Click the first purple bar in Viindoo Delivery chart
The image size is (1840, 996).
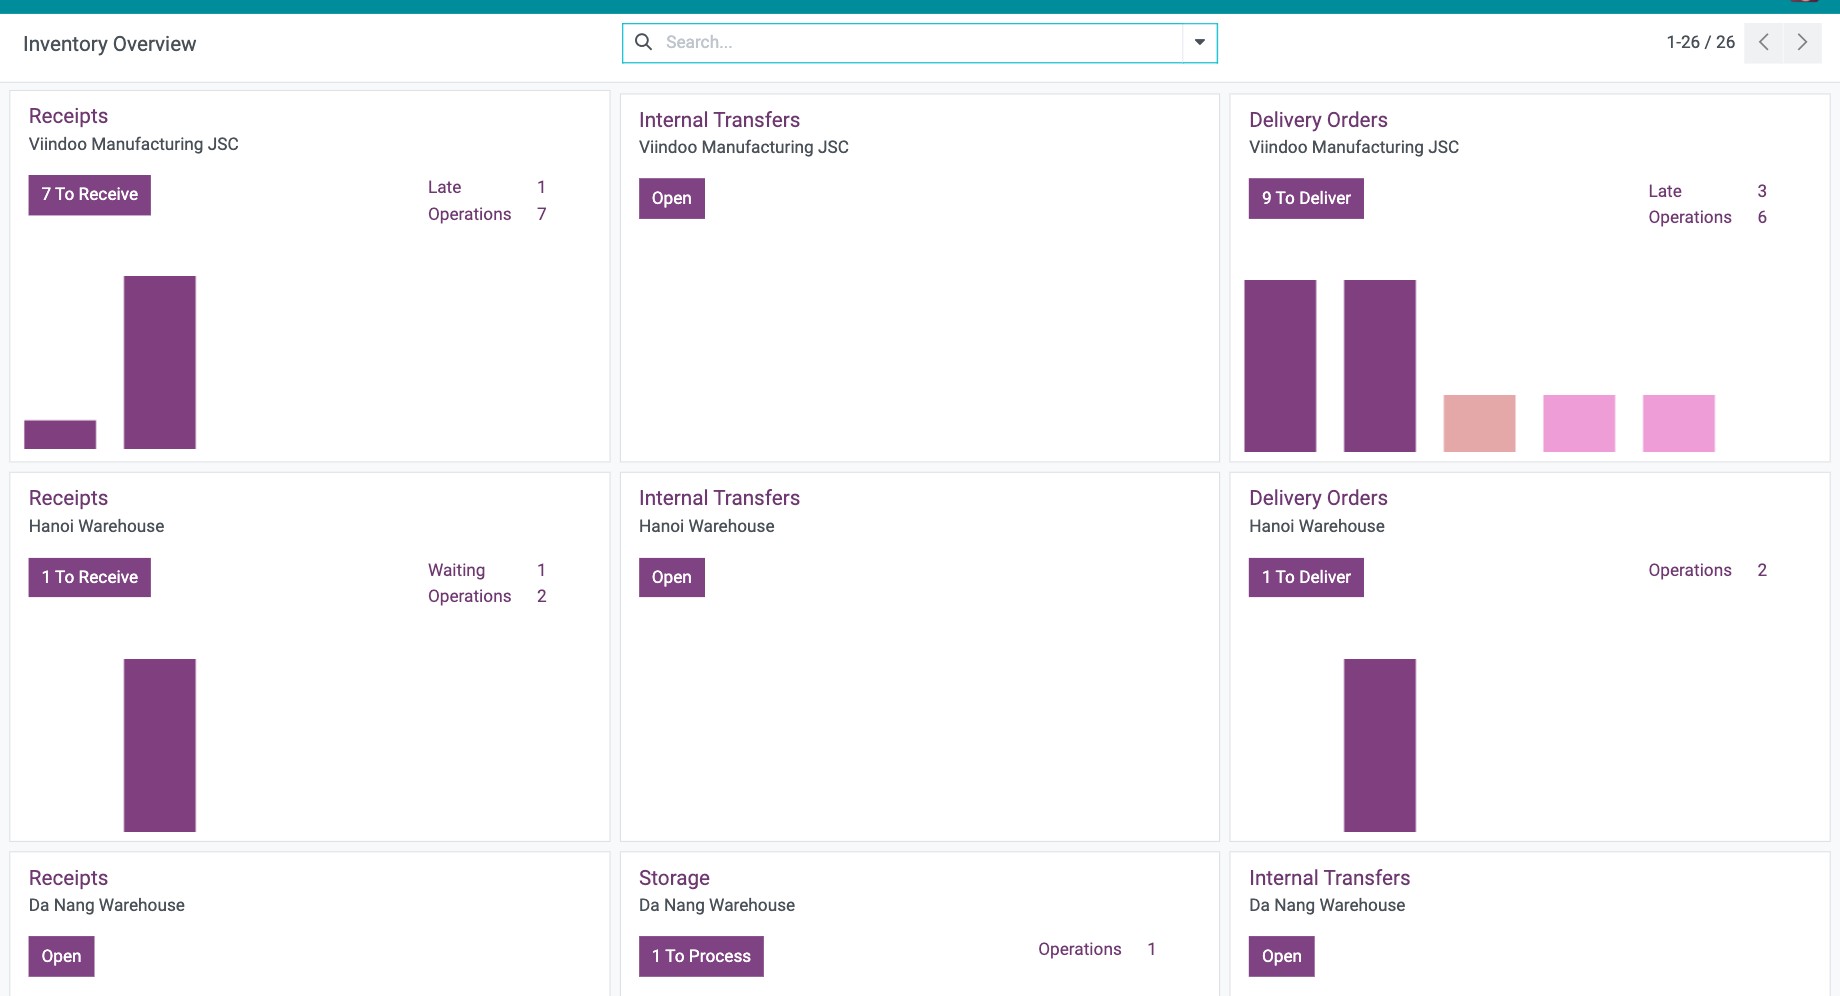1280,366
